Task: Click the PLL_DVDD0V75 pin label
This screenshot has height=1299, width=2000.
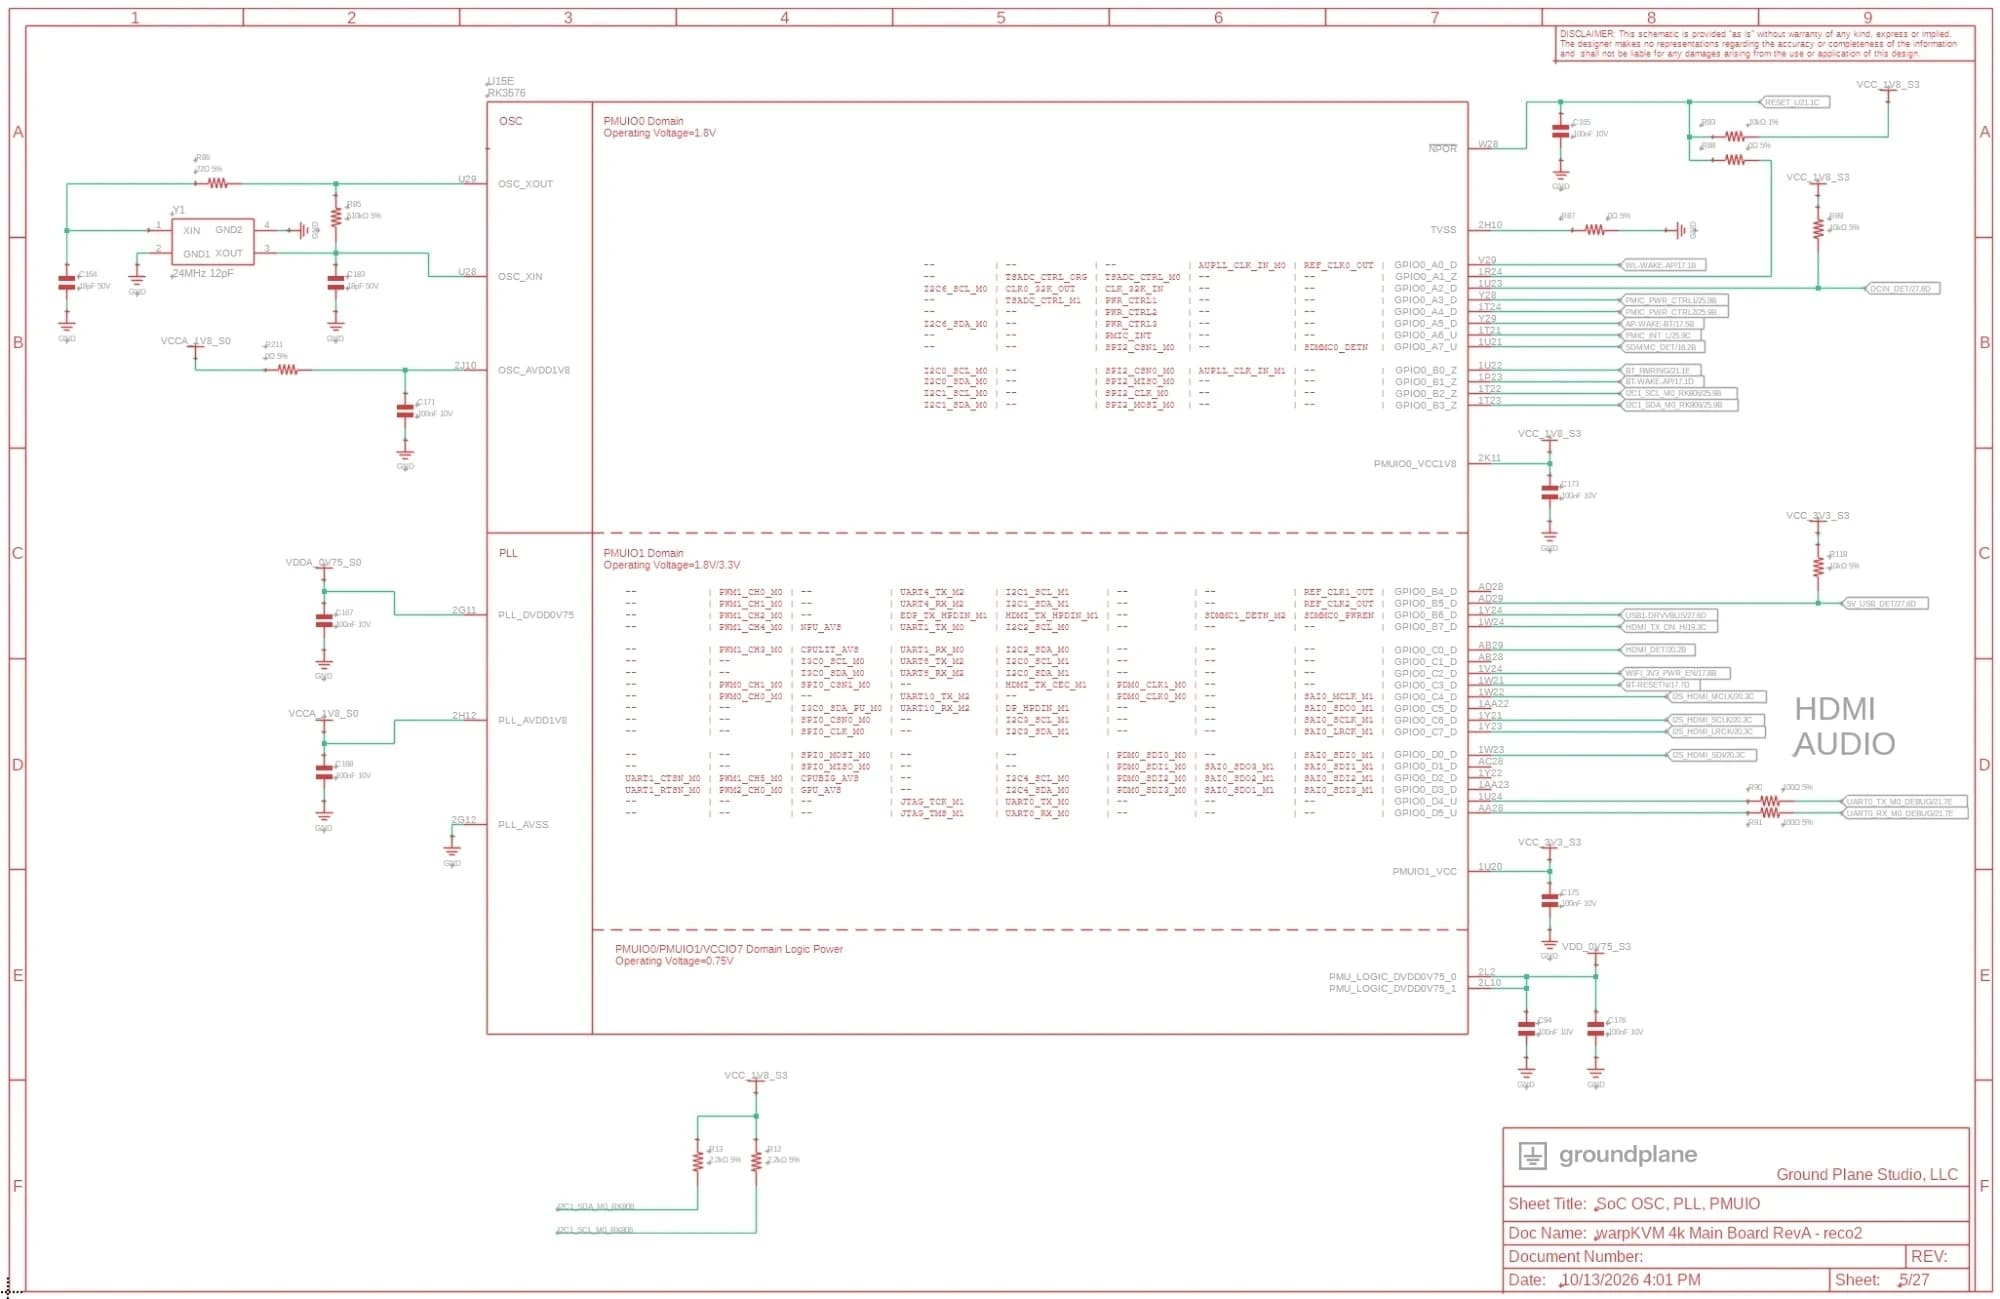Action: (536, 615)
